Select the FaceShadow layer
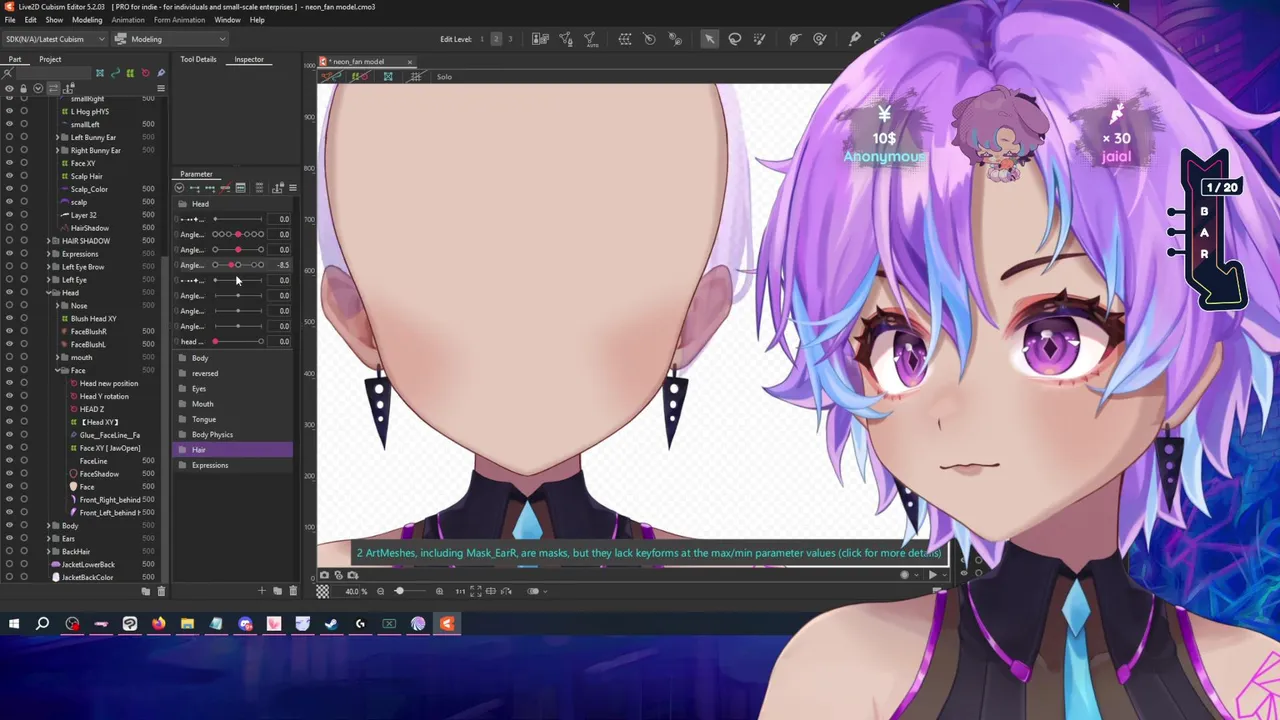 (99, 474)
